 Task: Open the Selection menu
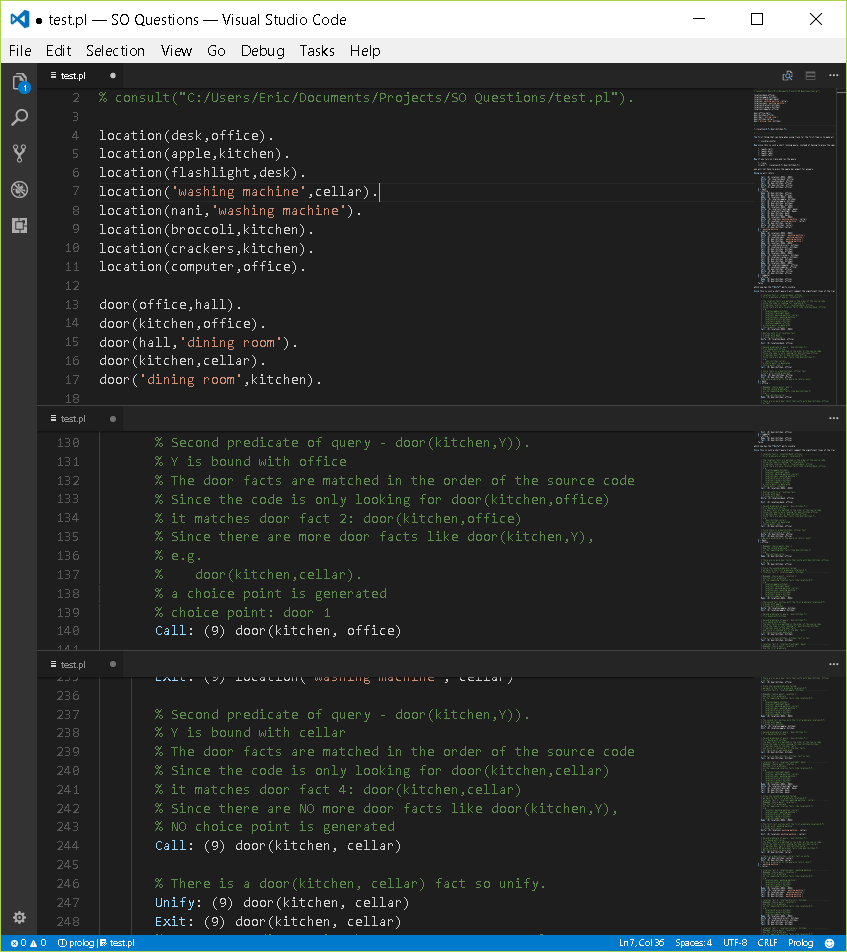click(115, 51)
